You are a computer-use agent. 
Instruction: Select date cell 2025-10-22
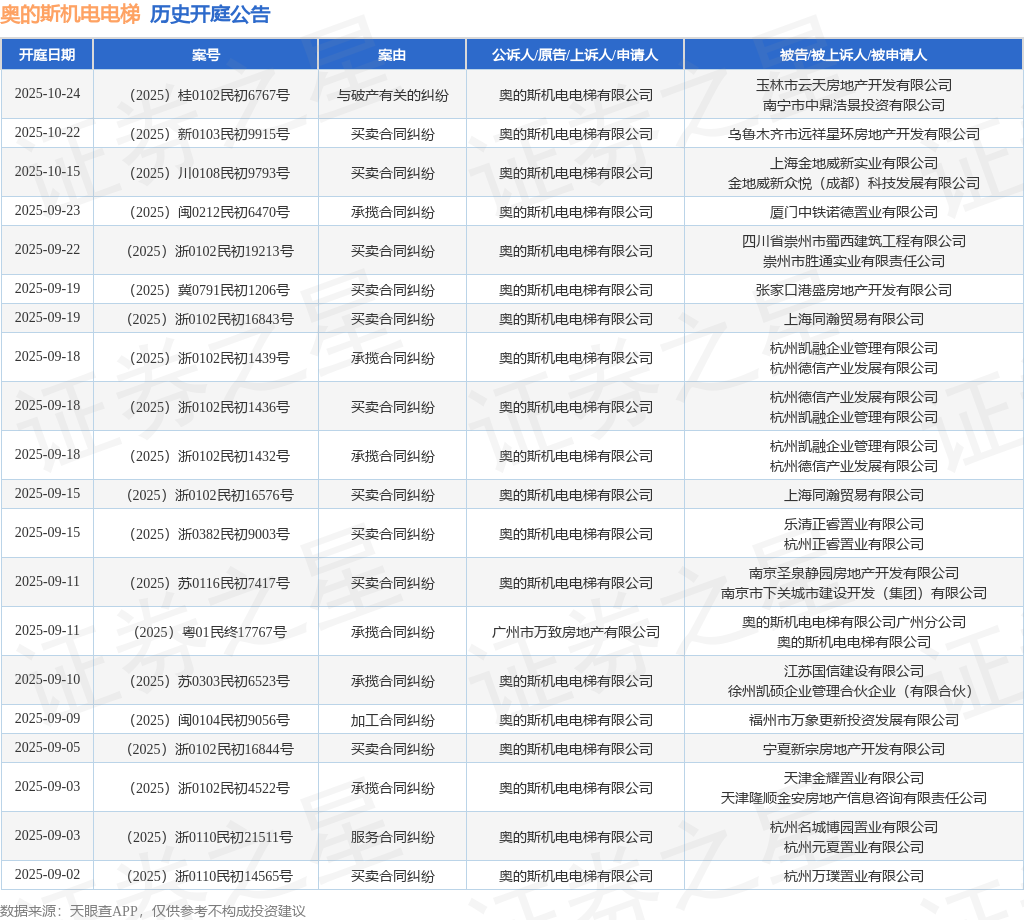point(48,133)
